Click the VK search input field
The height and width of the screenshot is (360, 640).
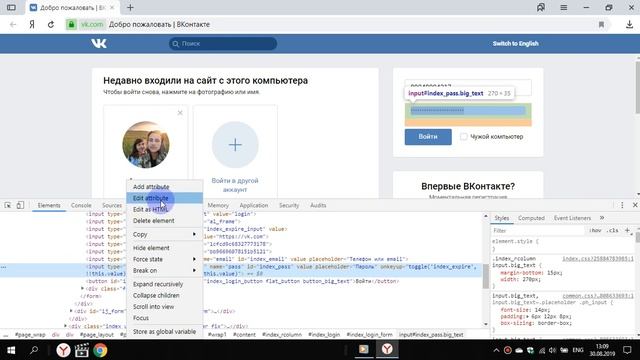coord(223,44)
